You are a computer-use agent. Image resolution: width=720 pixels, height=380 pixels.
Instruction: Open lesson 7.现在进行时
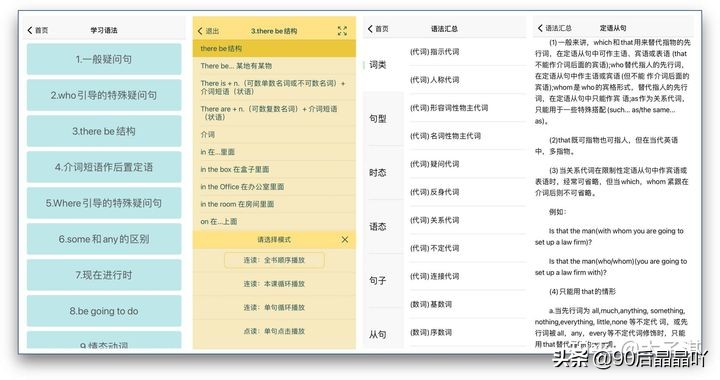[104, 275]
